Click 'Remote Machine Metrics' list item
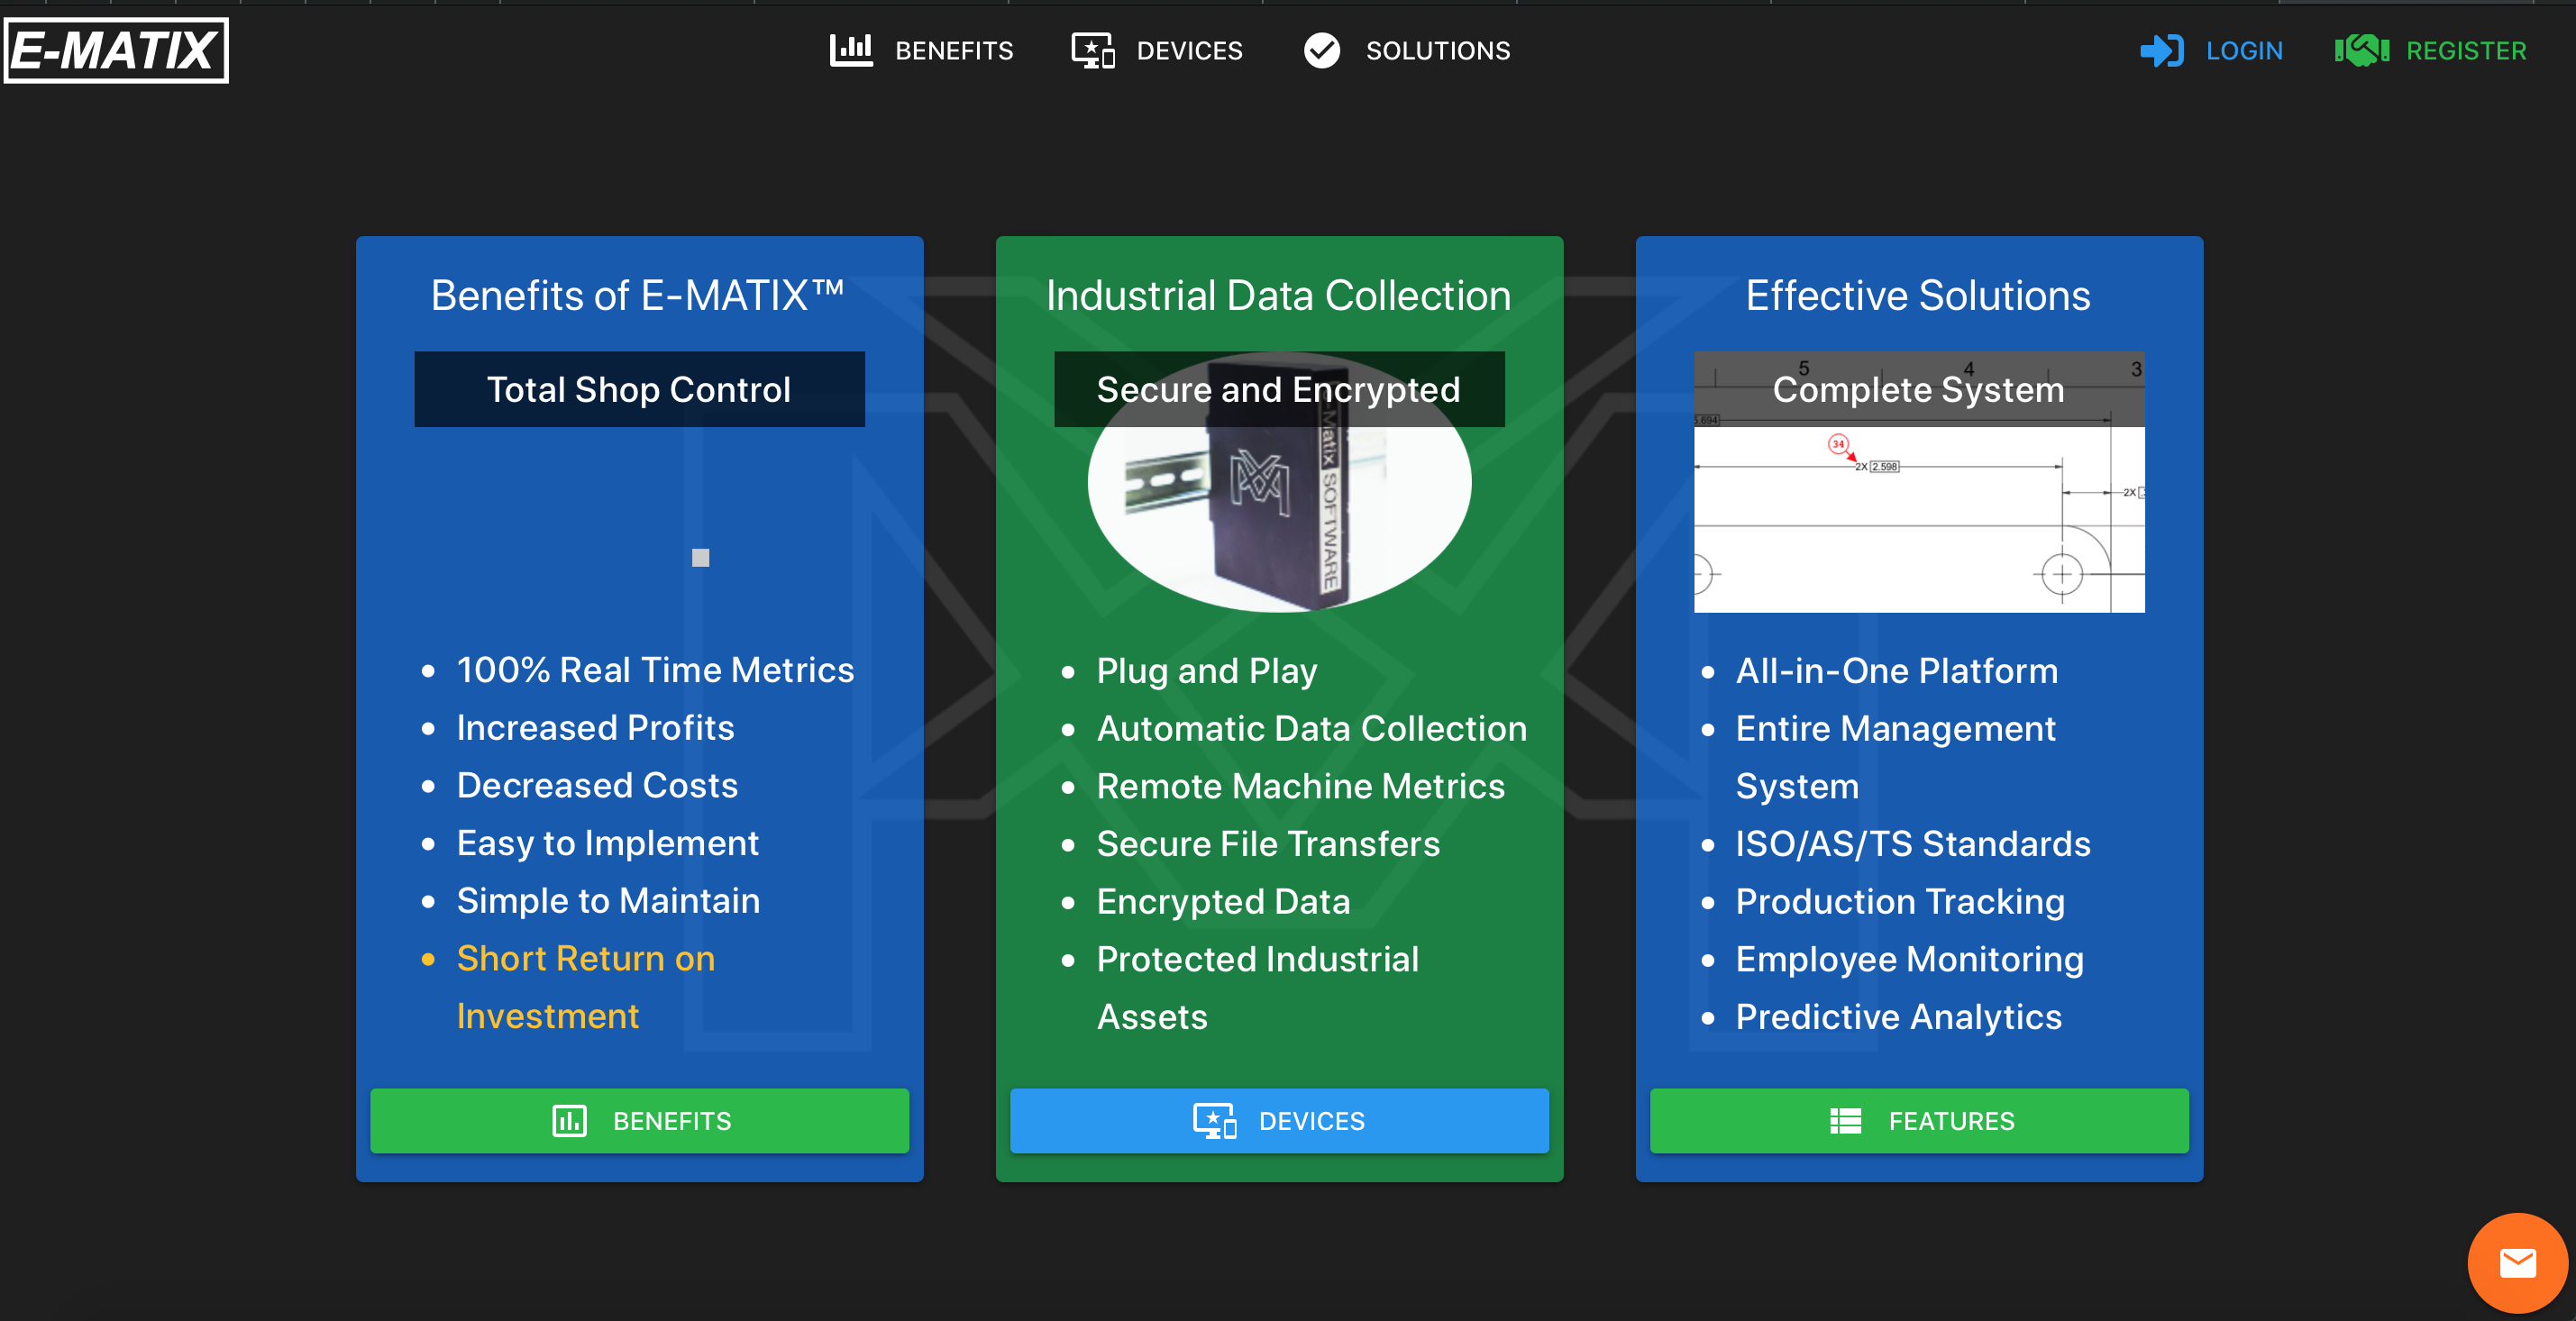Image resolution: width=2576 pixels, height=1321 pixels. click(1301, 786)
